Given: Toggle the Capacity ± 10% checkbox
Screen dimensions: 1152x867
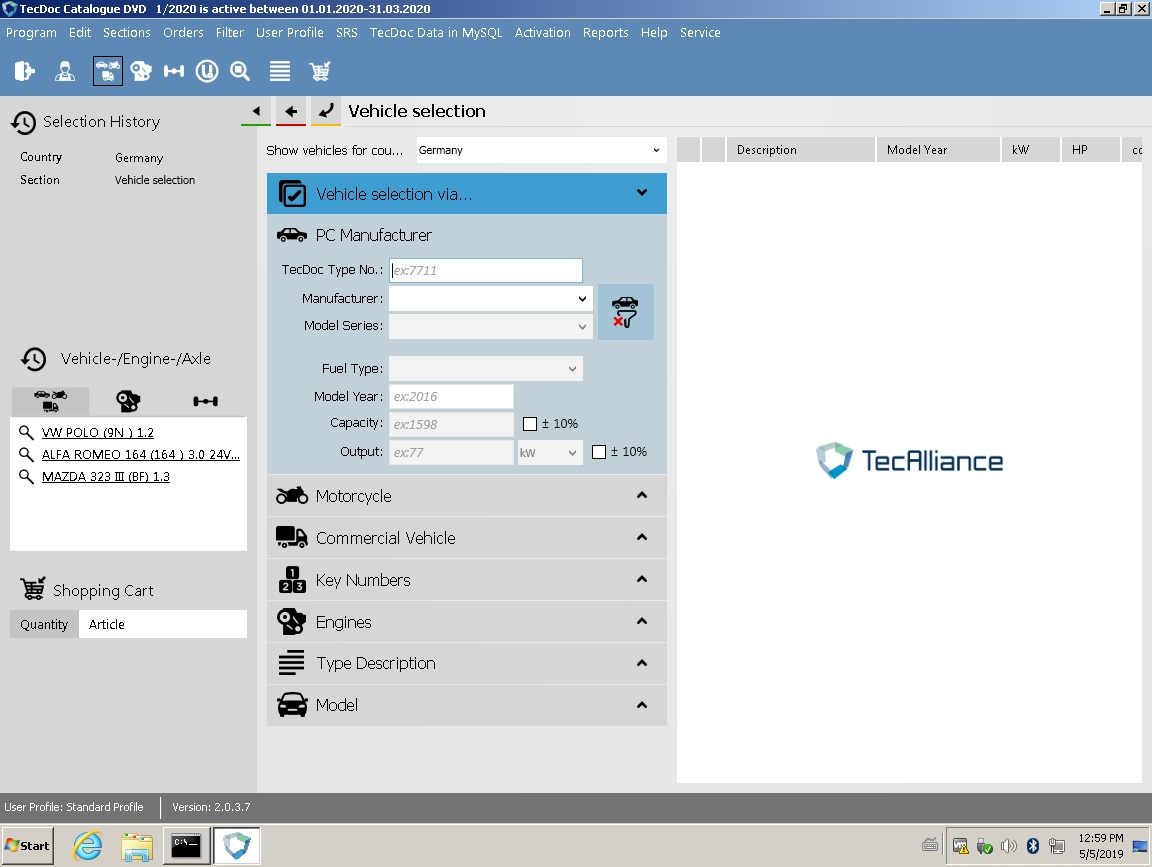Looking at the screenshot, I should coord(530,424).
